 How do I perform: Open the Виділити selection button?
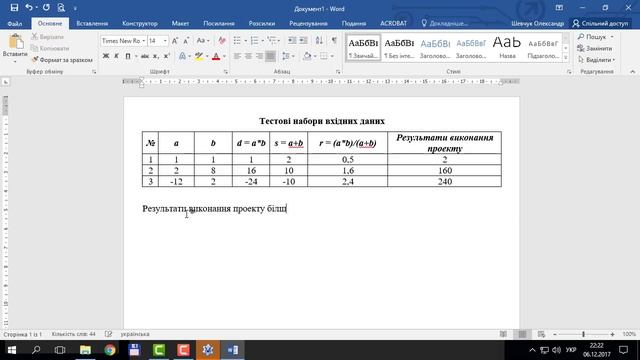click(x=596, y=60)
